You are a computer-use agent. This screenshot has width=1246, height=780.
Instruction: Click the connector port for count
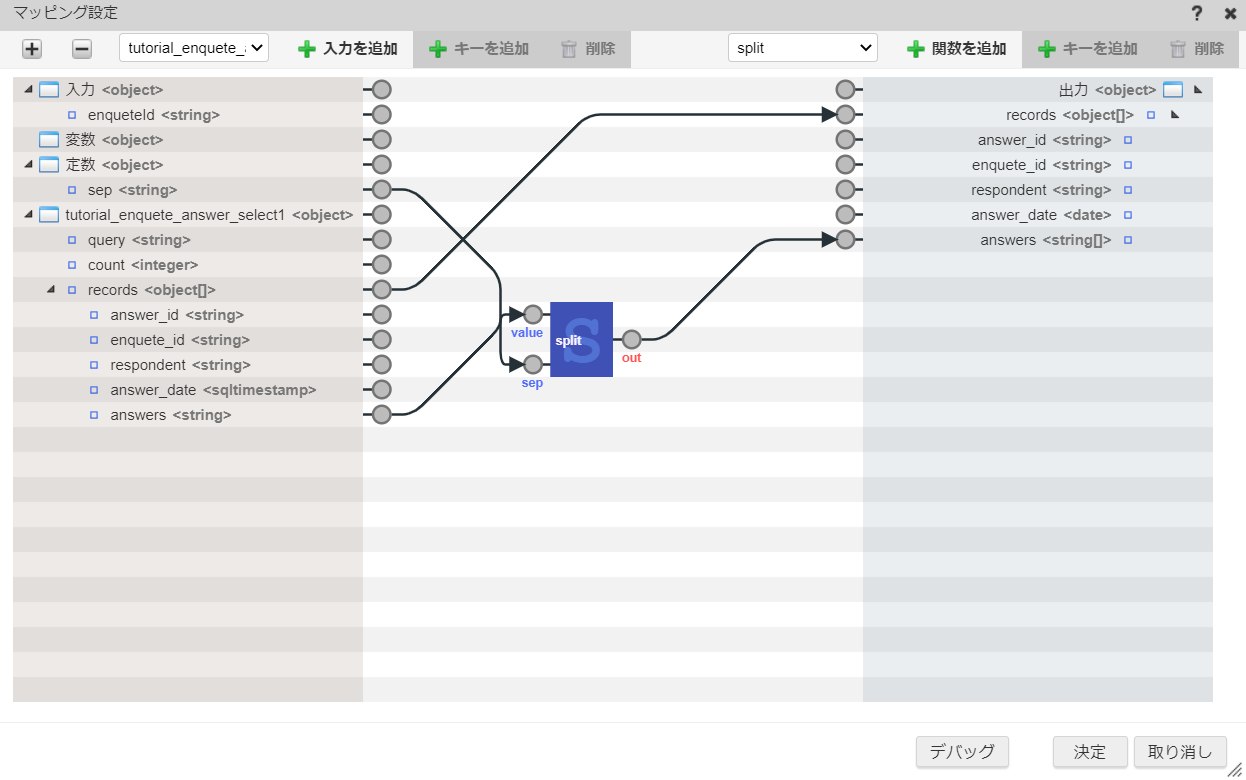tap(381, 265)
